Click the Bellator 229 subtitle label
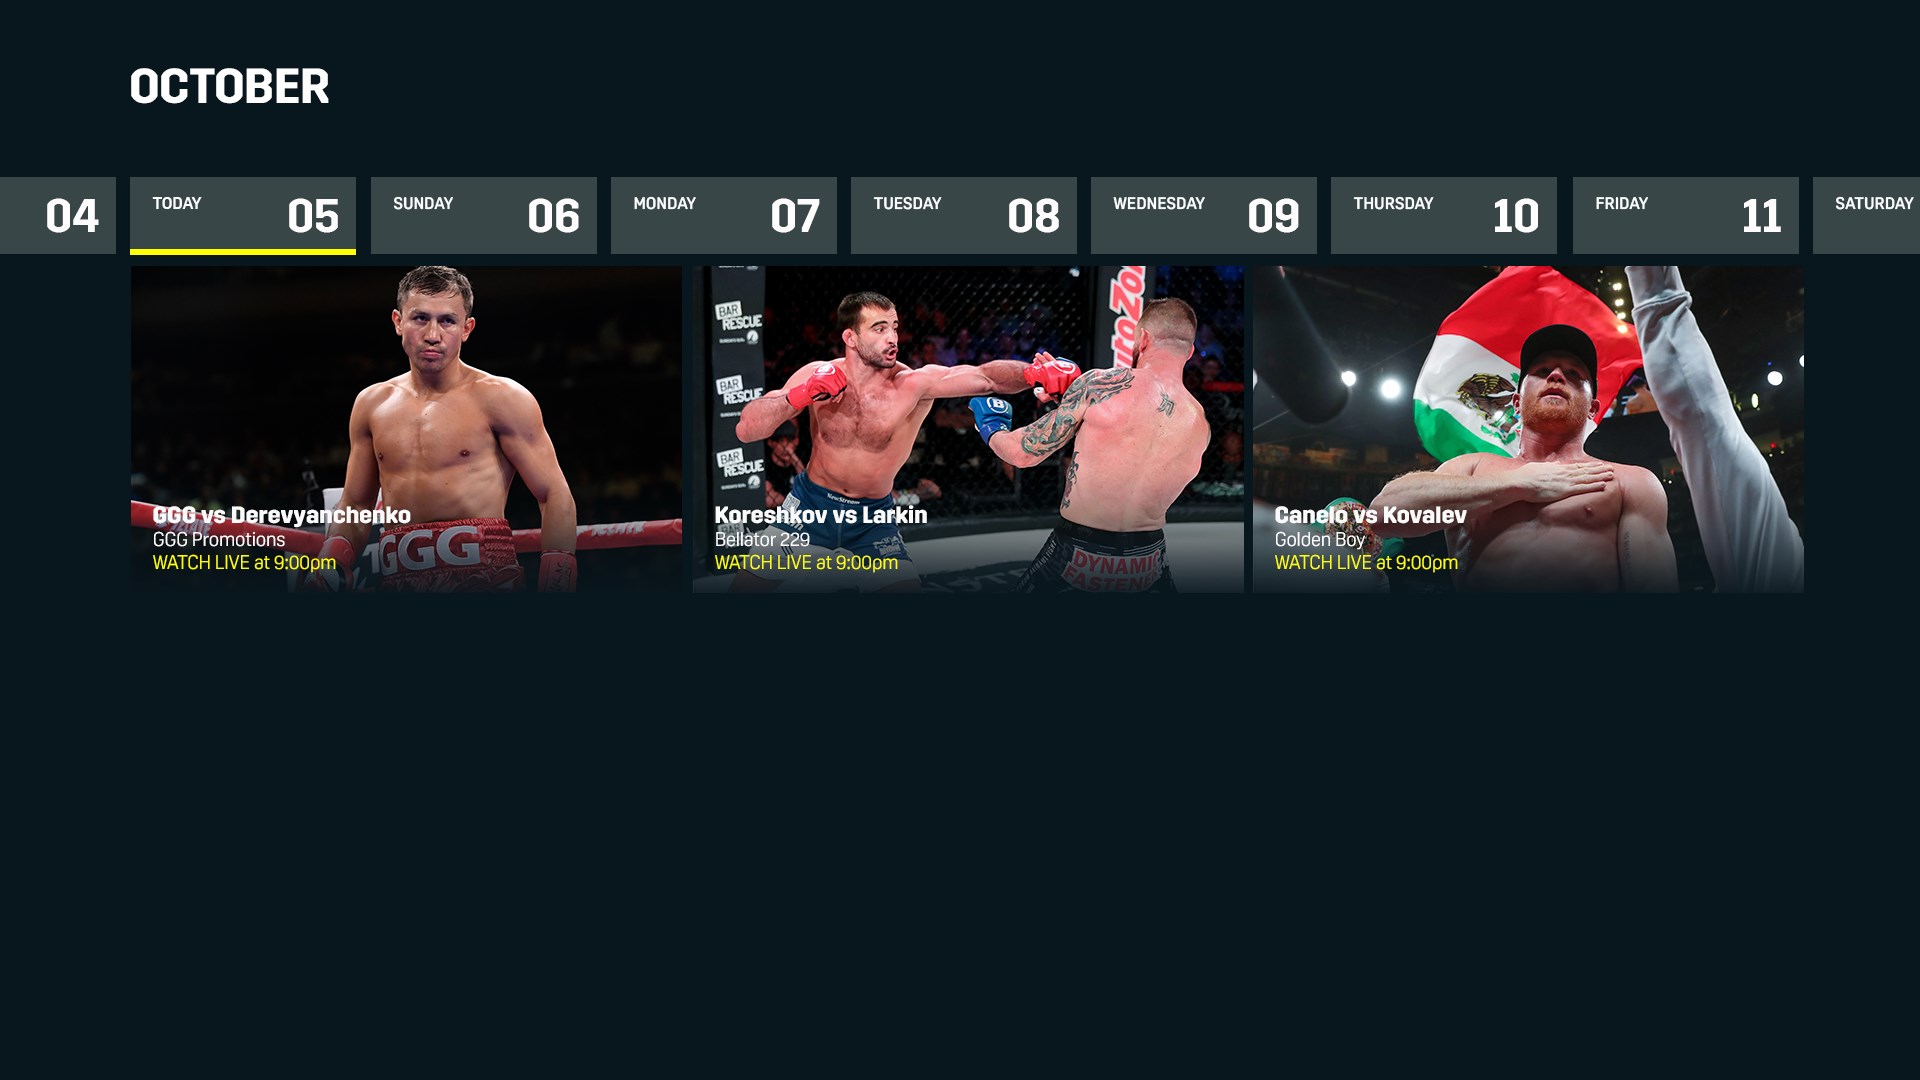 (x=762, y=540)
